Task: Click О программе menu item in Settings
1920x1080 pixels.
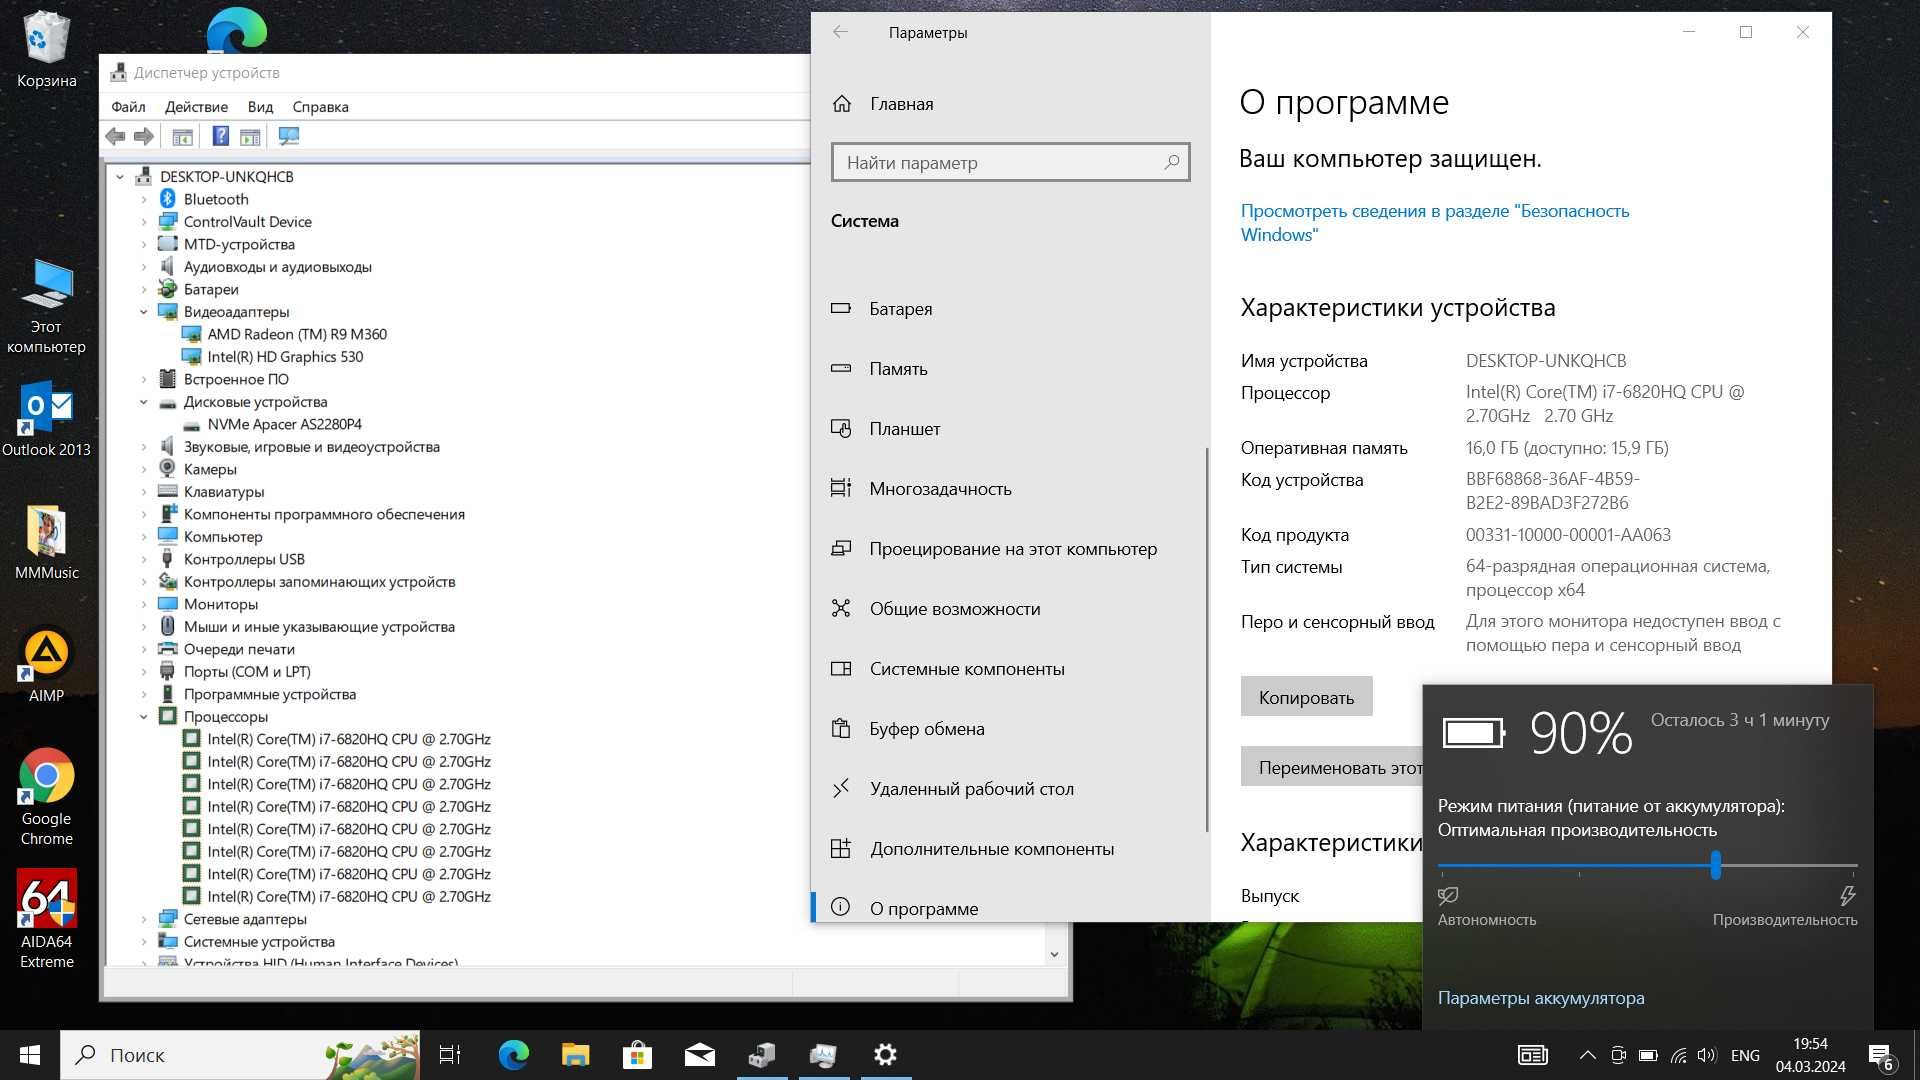Action: 922,907
